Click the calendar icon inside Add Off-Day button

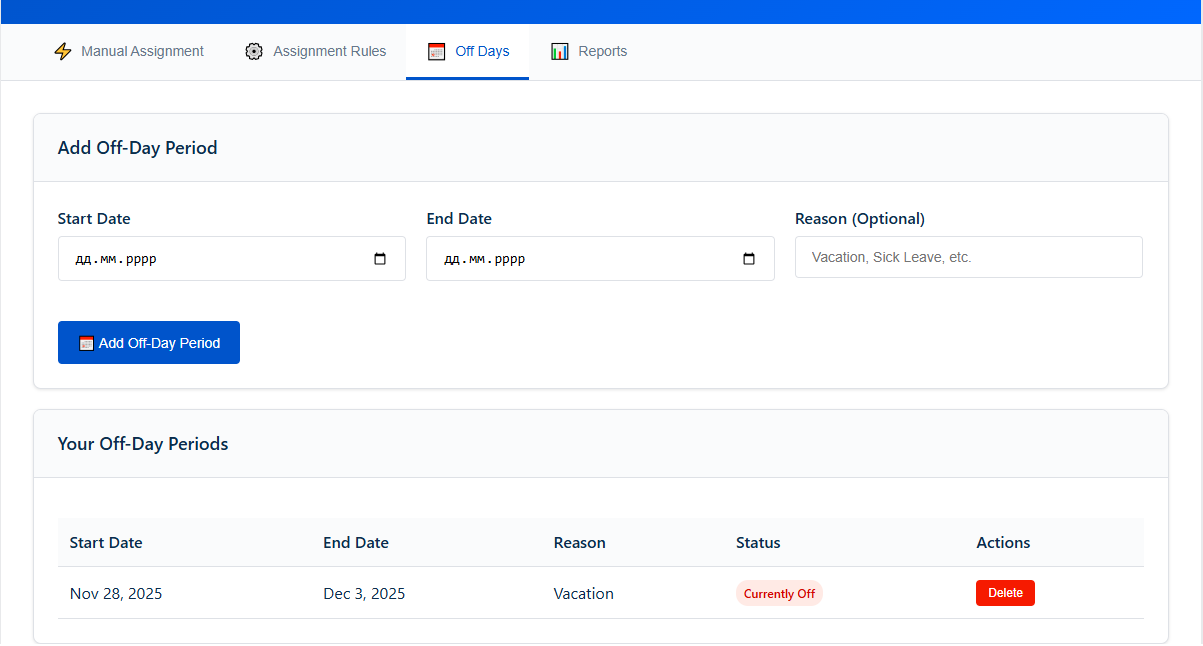87,343
